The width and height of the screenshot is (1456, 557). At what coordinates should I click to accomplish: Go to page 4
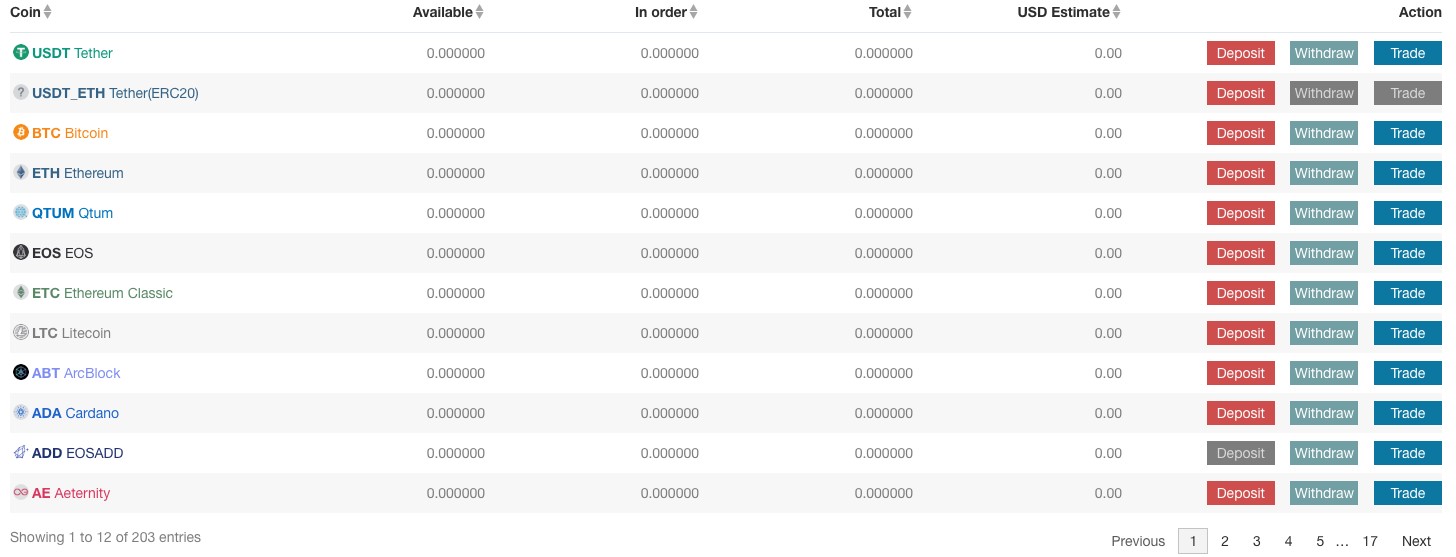[x=1289, y=541]
